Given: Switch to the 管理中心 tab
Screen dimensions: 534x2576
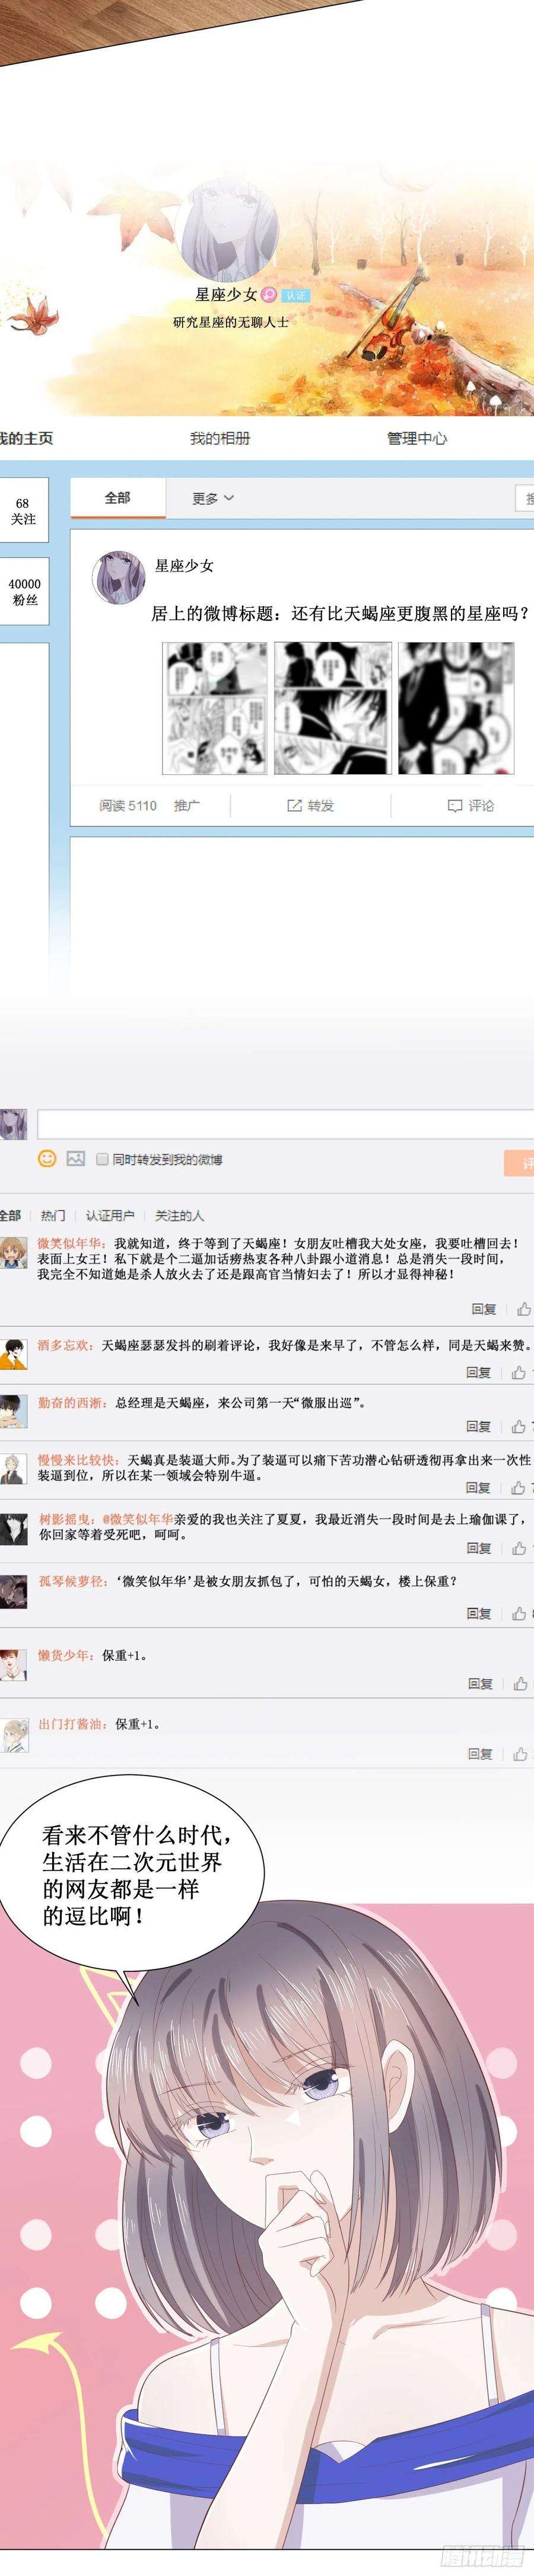Looking at the screenshot, I should (x=417, y=438).
